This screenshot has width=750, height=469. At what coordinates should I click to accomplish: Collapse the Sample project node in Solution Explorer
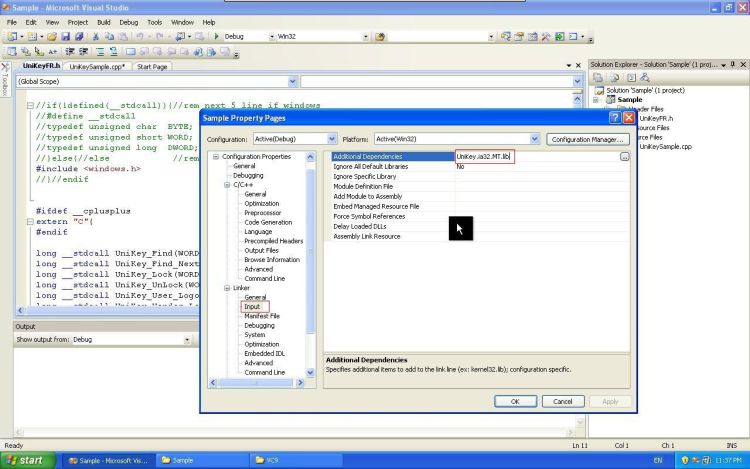(x=596, y=100)
